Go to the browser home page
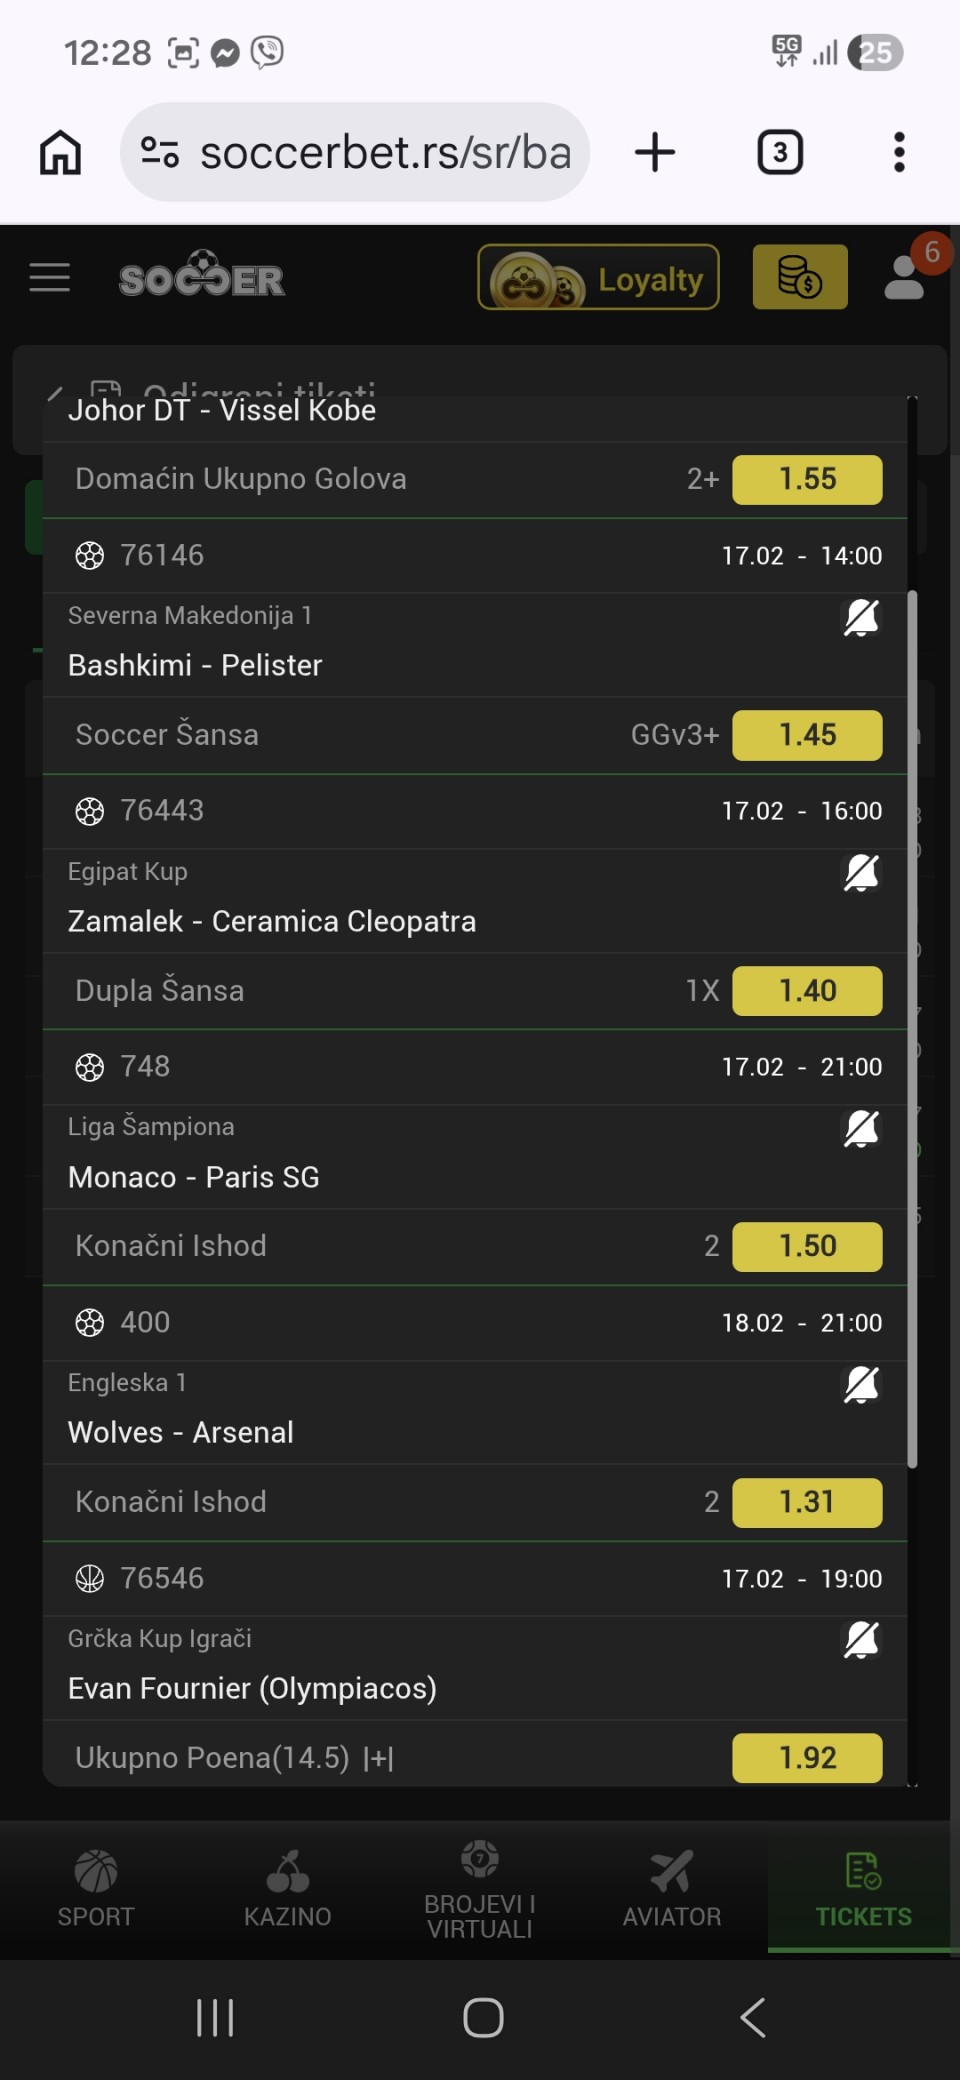The image size is (960, 2080). point(60,153)
